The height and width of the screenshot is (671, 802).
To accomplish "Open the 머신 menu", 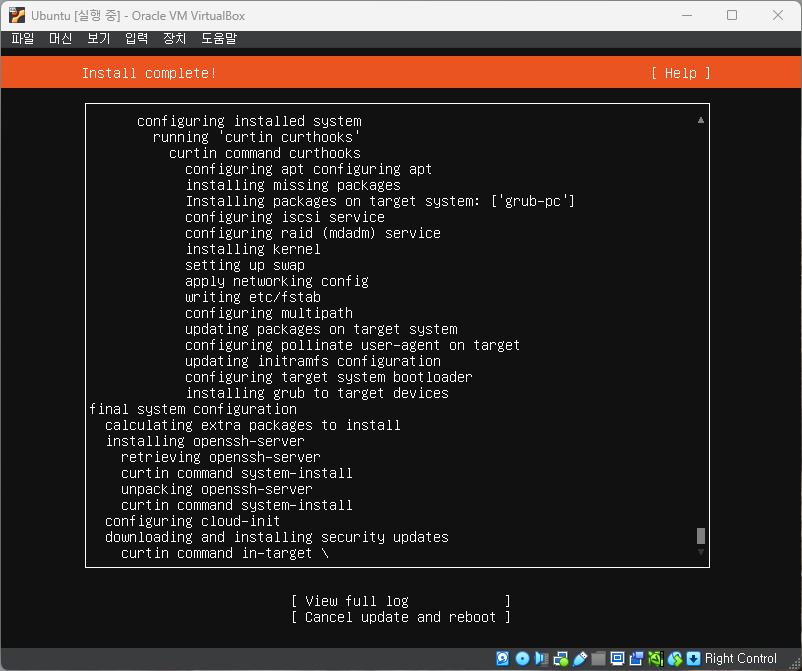I will 60,38.
